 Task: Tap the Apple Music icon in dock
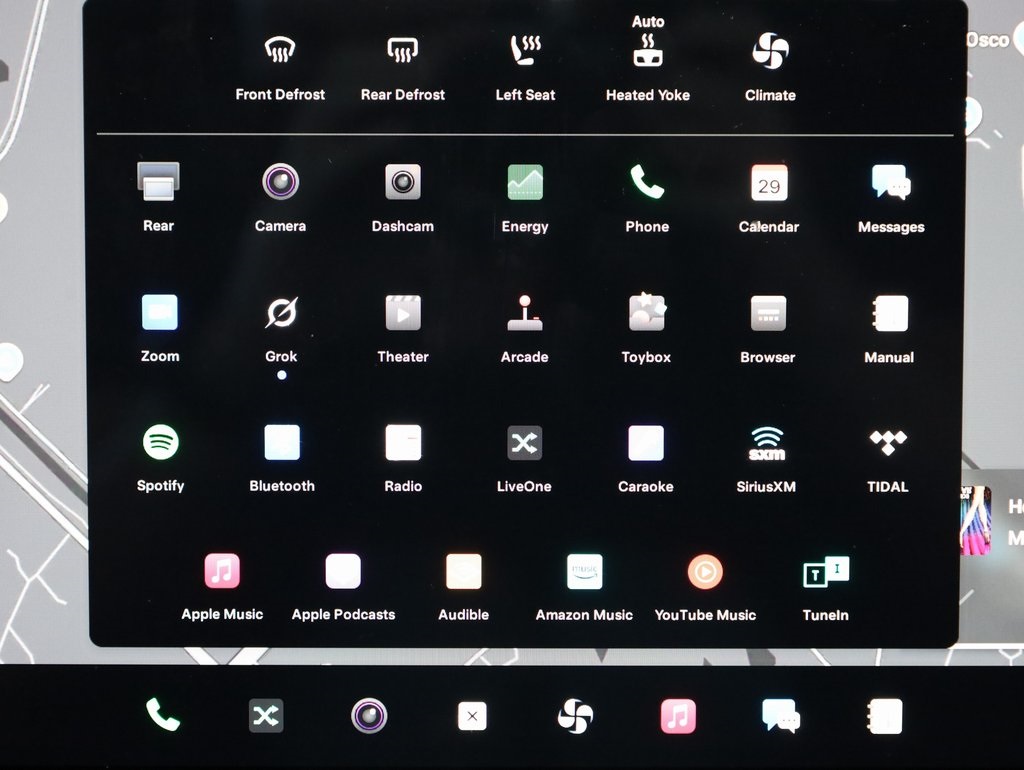679,716
